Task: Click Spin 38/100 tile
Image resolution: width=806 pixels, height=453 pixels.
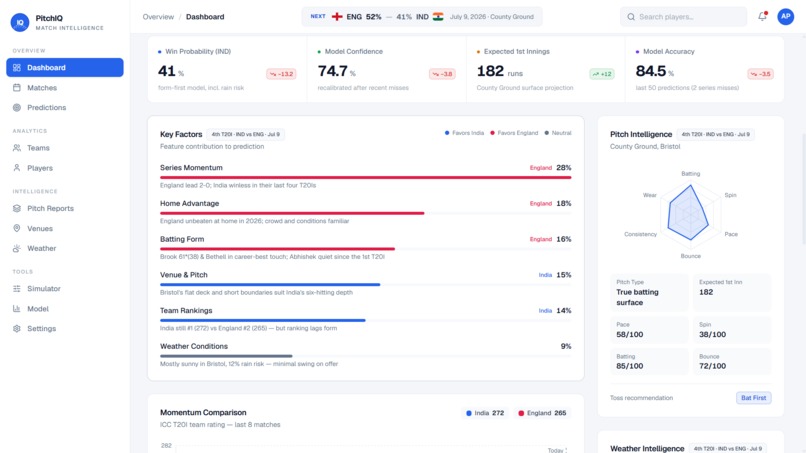Action: pyautogui.click(x=732, y=330)
